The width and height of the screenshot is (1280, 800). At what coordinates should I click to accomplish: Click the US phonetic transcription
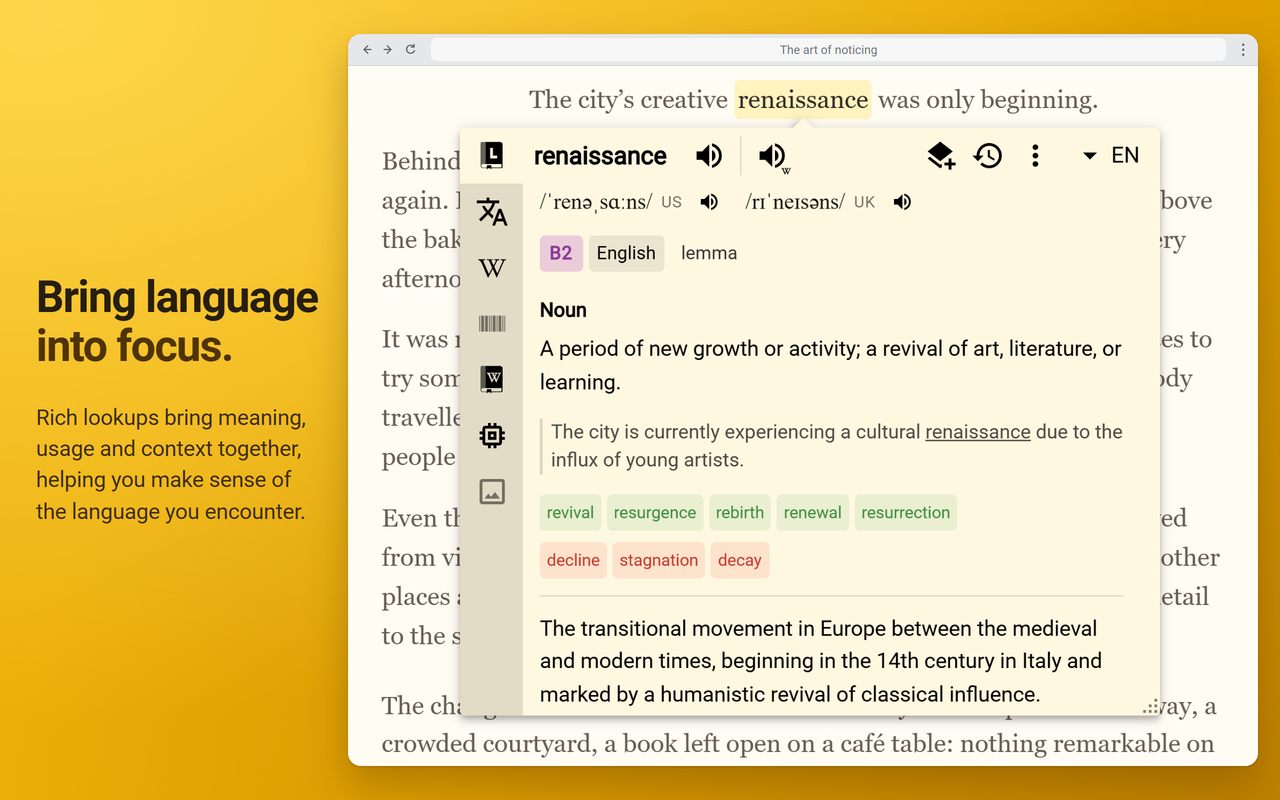click(x=596, y=202)
